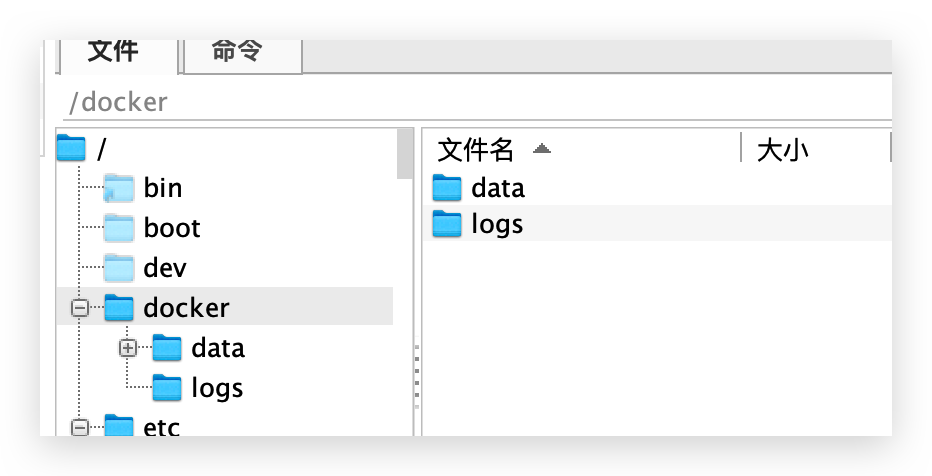Select the root / folder icon in tree
The height and width of the screenshot is (476, 932).
[71, 148]
